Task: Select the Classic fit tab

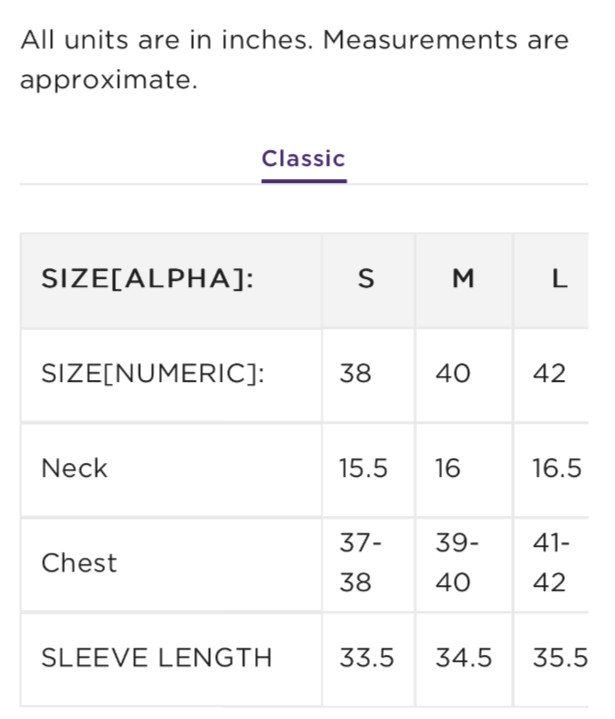Action: (303, 159)
